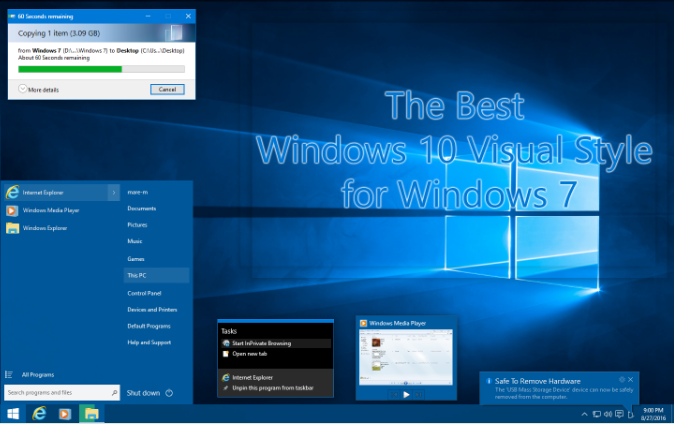Launch Internet Explorer from the taskbar
Viewport: 674px width, 424px height.
[39, 414]
